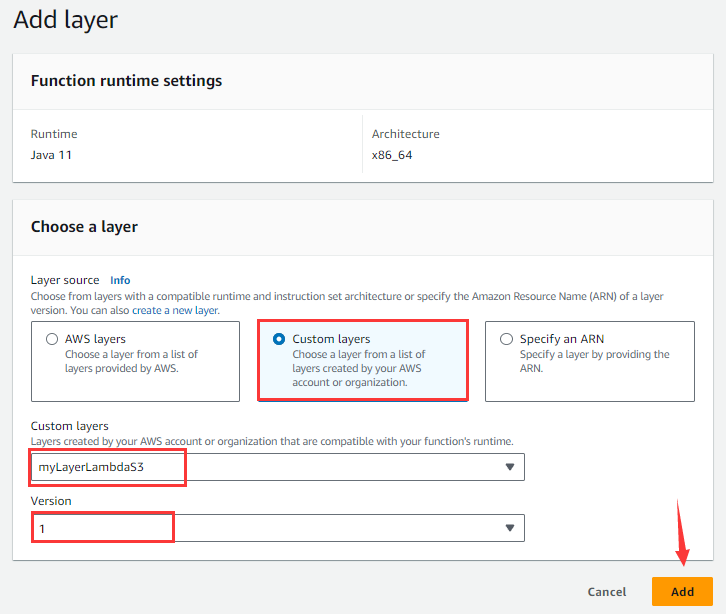Screen dimensions: 726x614
Task: Open the myLayerLambdaS3 custom layers dropdown
Action: [x=270, y=467]
